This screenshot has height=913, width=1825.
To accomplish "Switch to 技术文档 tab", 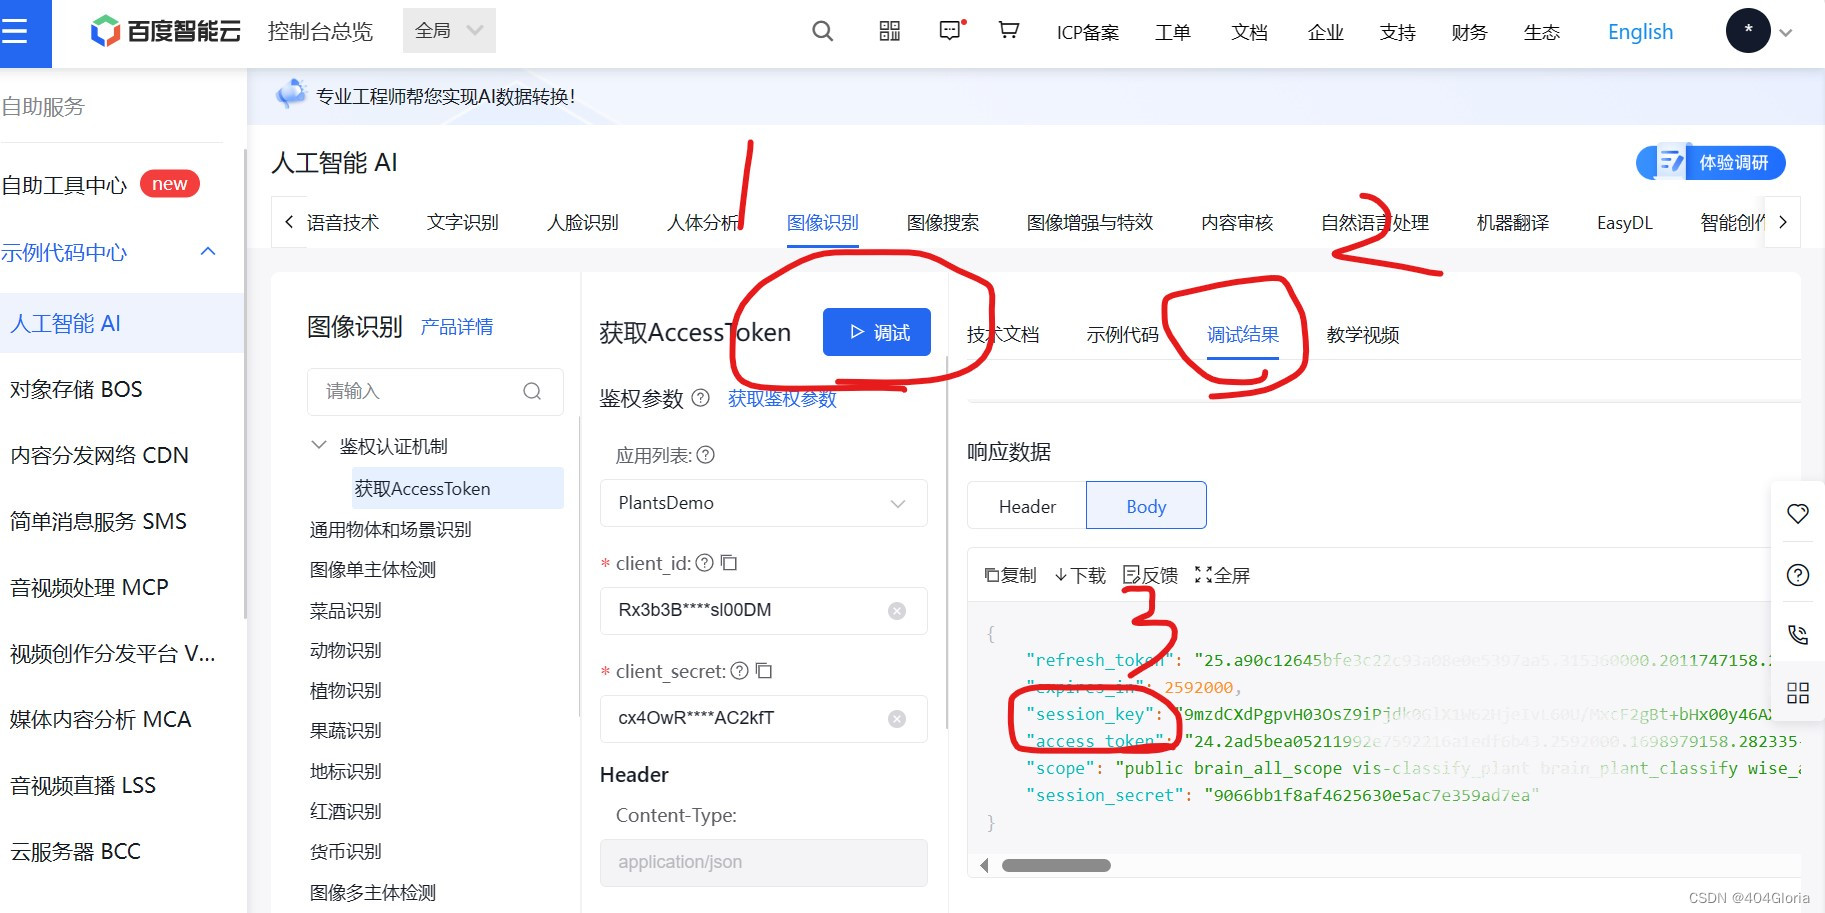I will [x=1002, y=334].
